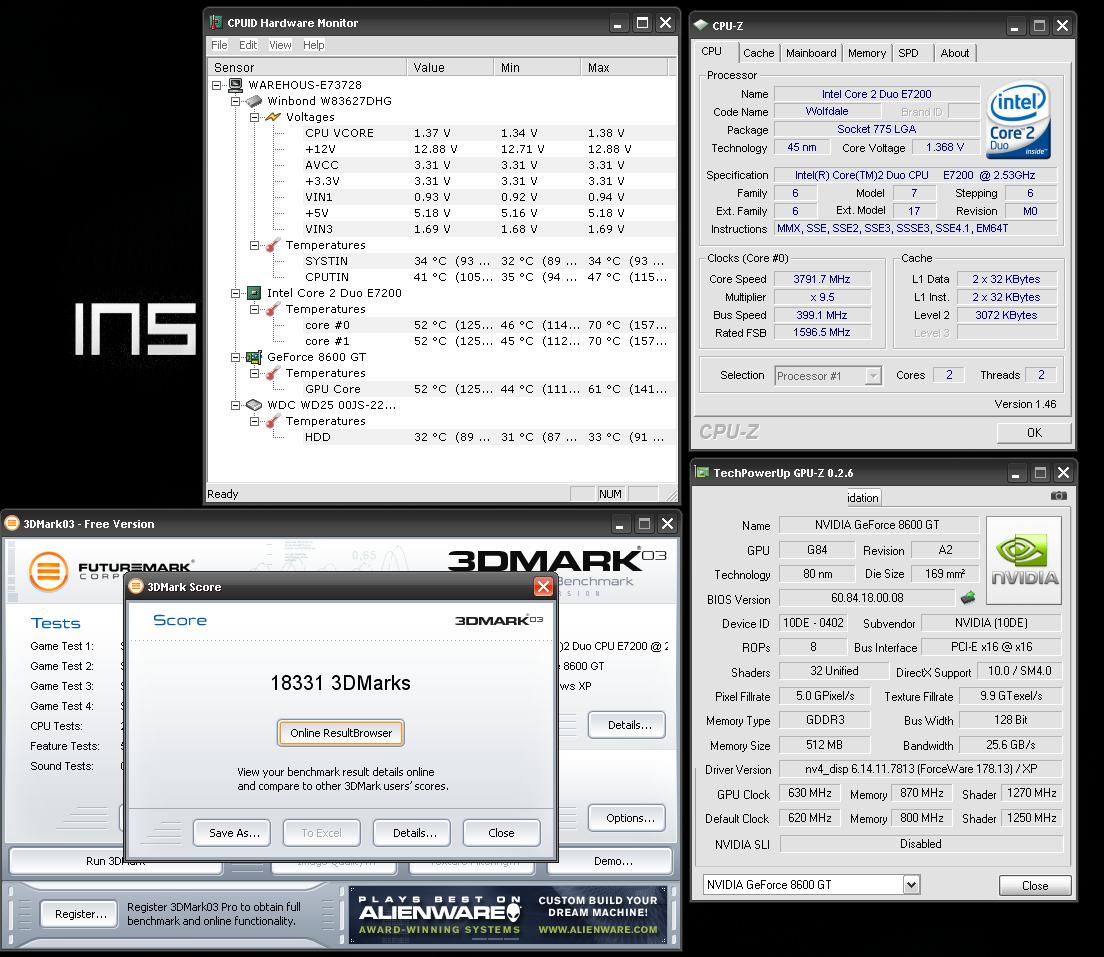Click the thermometer icon under GeForce 8600 GT

[x=272, y=373]
